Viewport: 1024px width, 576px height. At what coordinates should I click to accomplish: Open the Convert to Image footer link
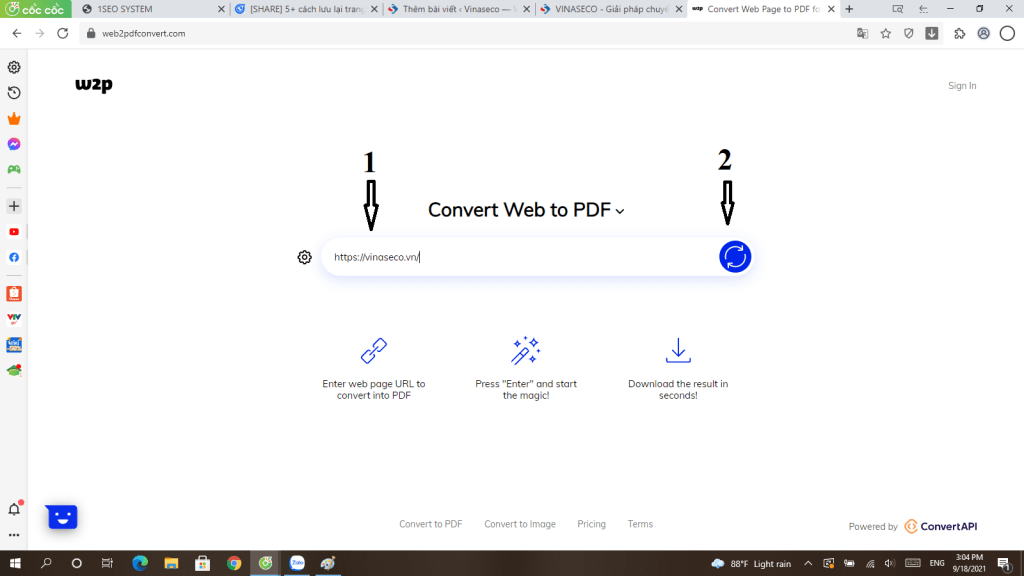click(519, 524)
